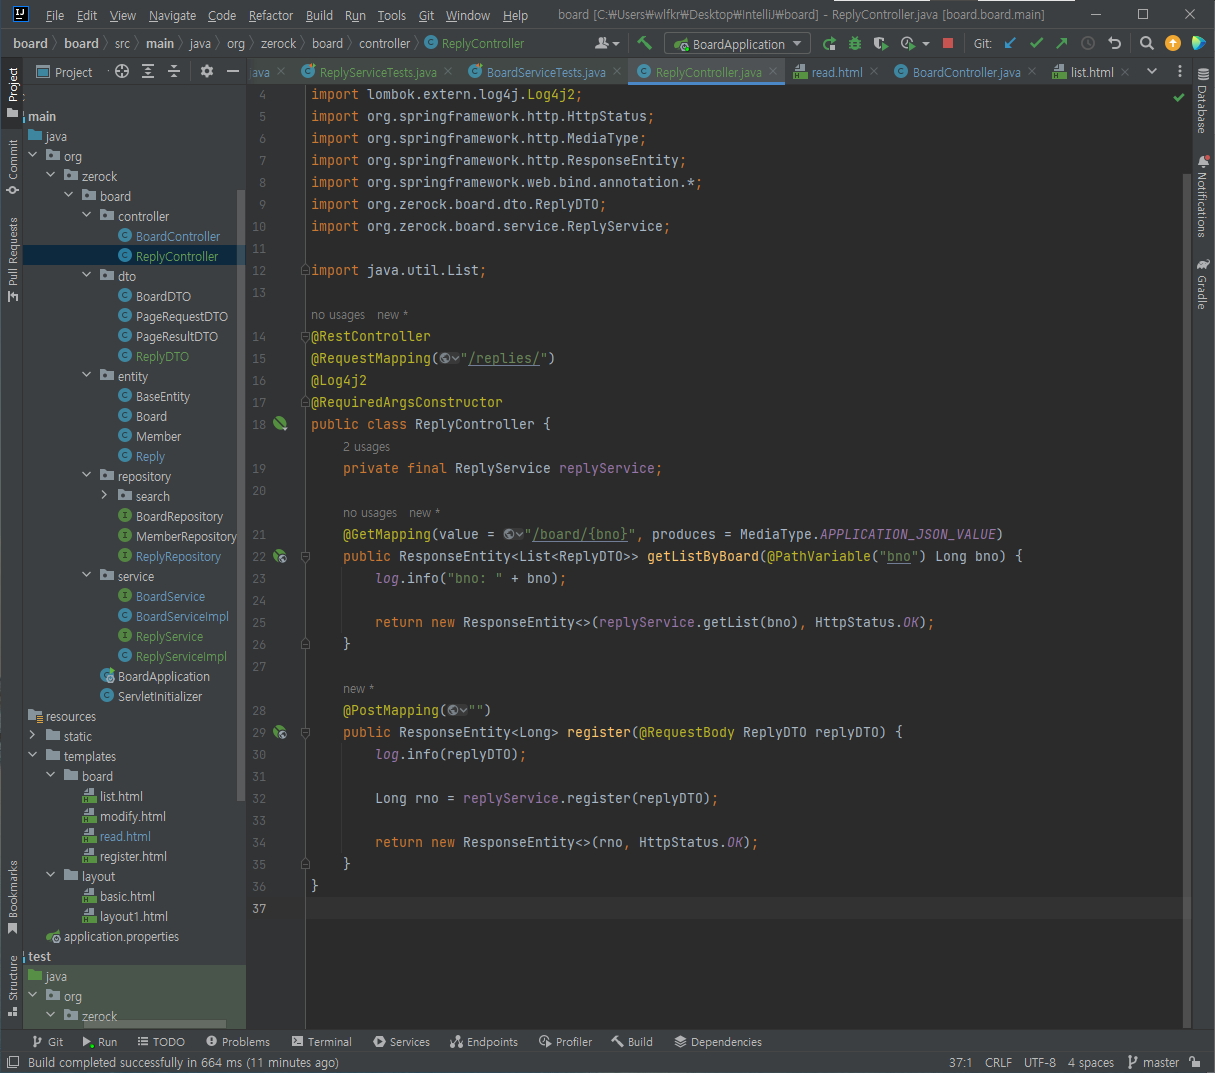Expand the static folder under resources

(33, 735)
